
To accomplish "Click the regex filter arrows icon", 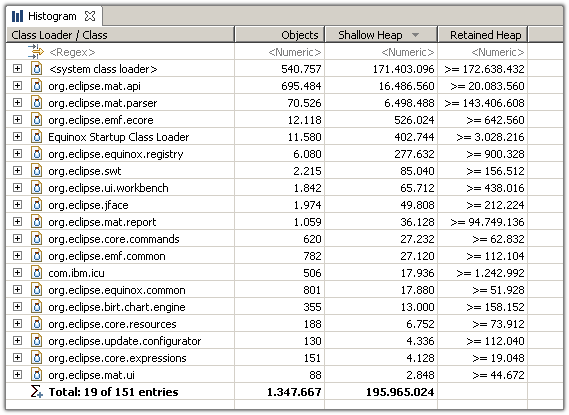I will point(36,52).
